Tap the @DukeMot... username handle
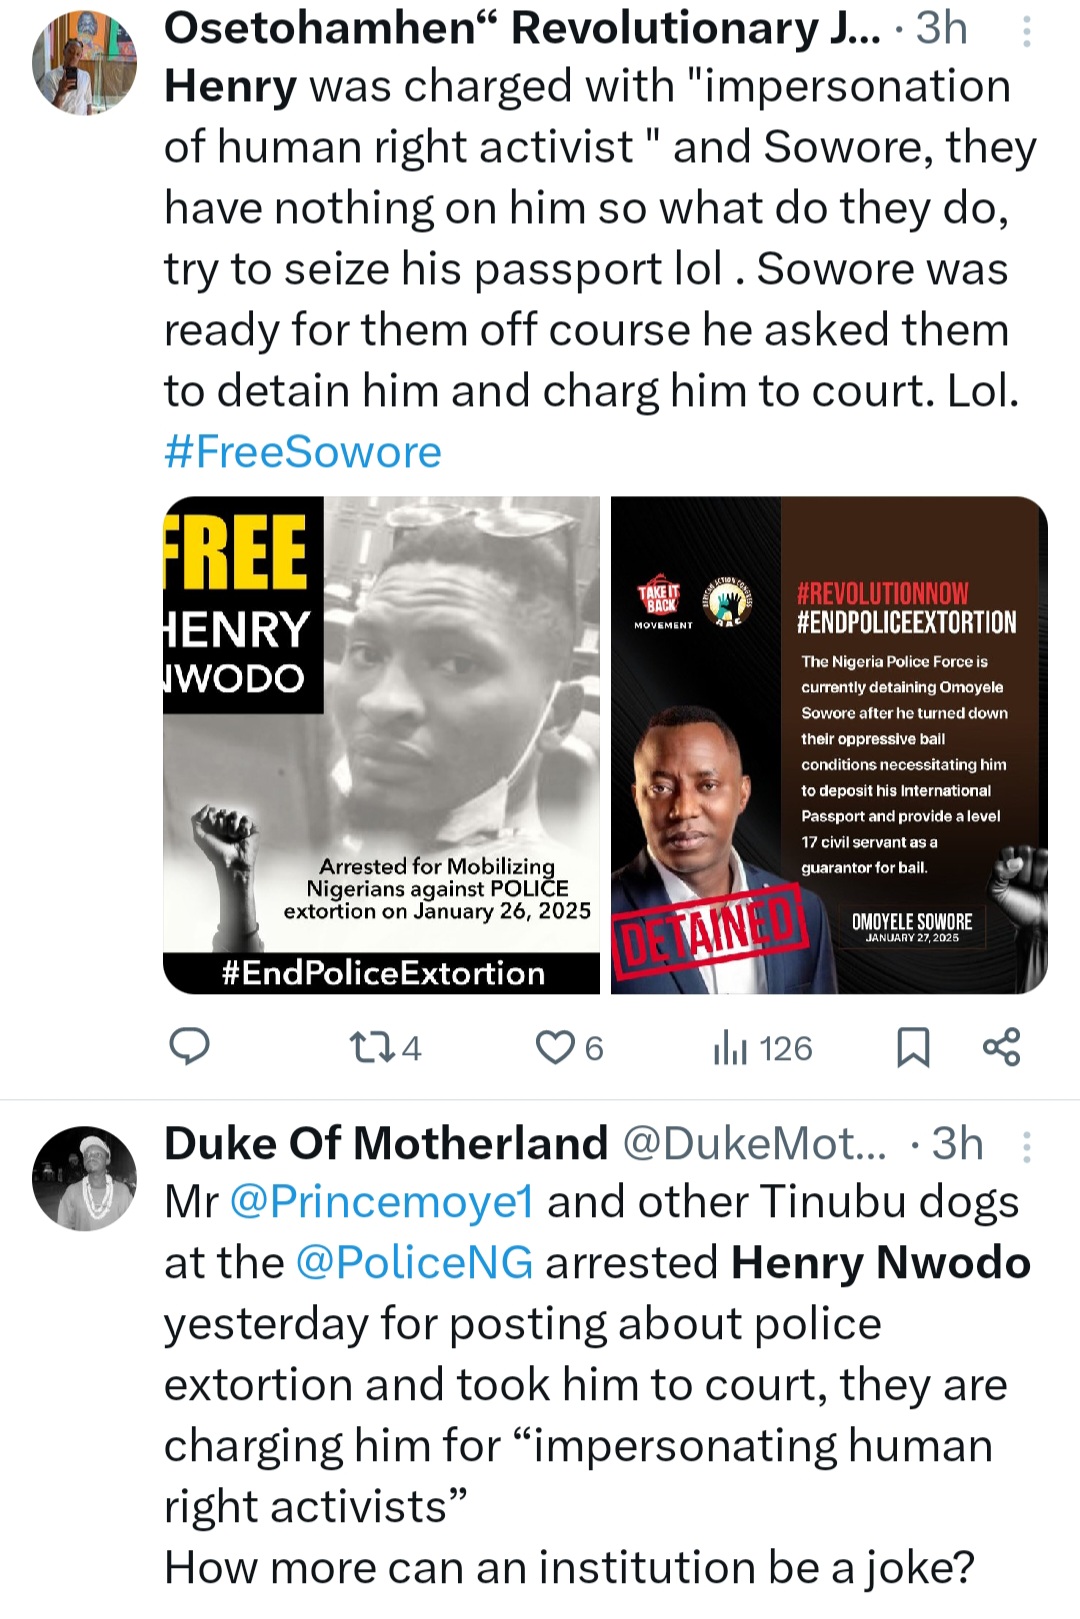Screen dimensions: 1080x1619 tap(754, 1143)
